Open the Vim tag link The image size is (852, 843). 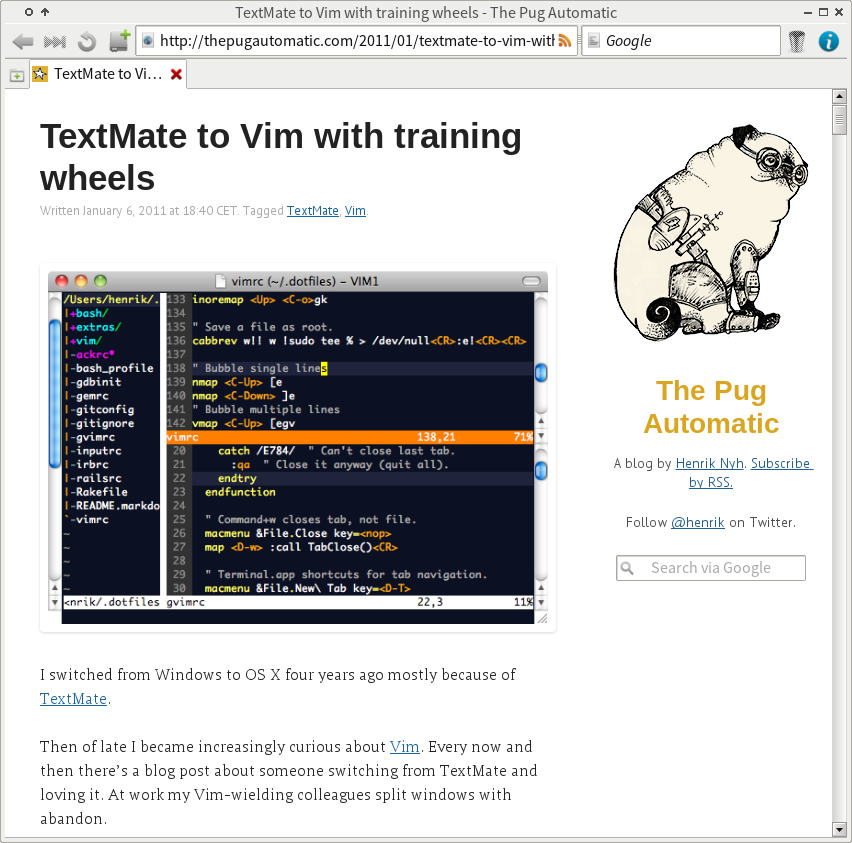[x=355, y=211]
